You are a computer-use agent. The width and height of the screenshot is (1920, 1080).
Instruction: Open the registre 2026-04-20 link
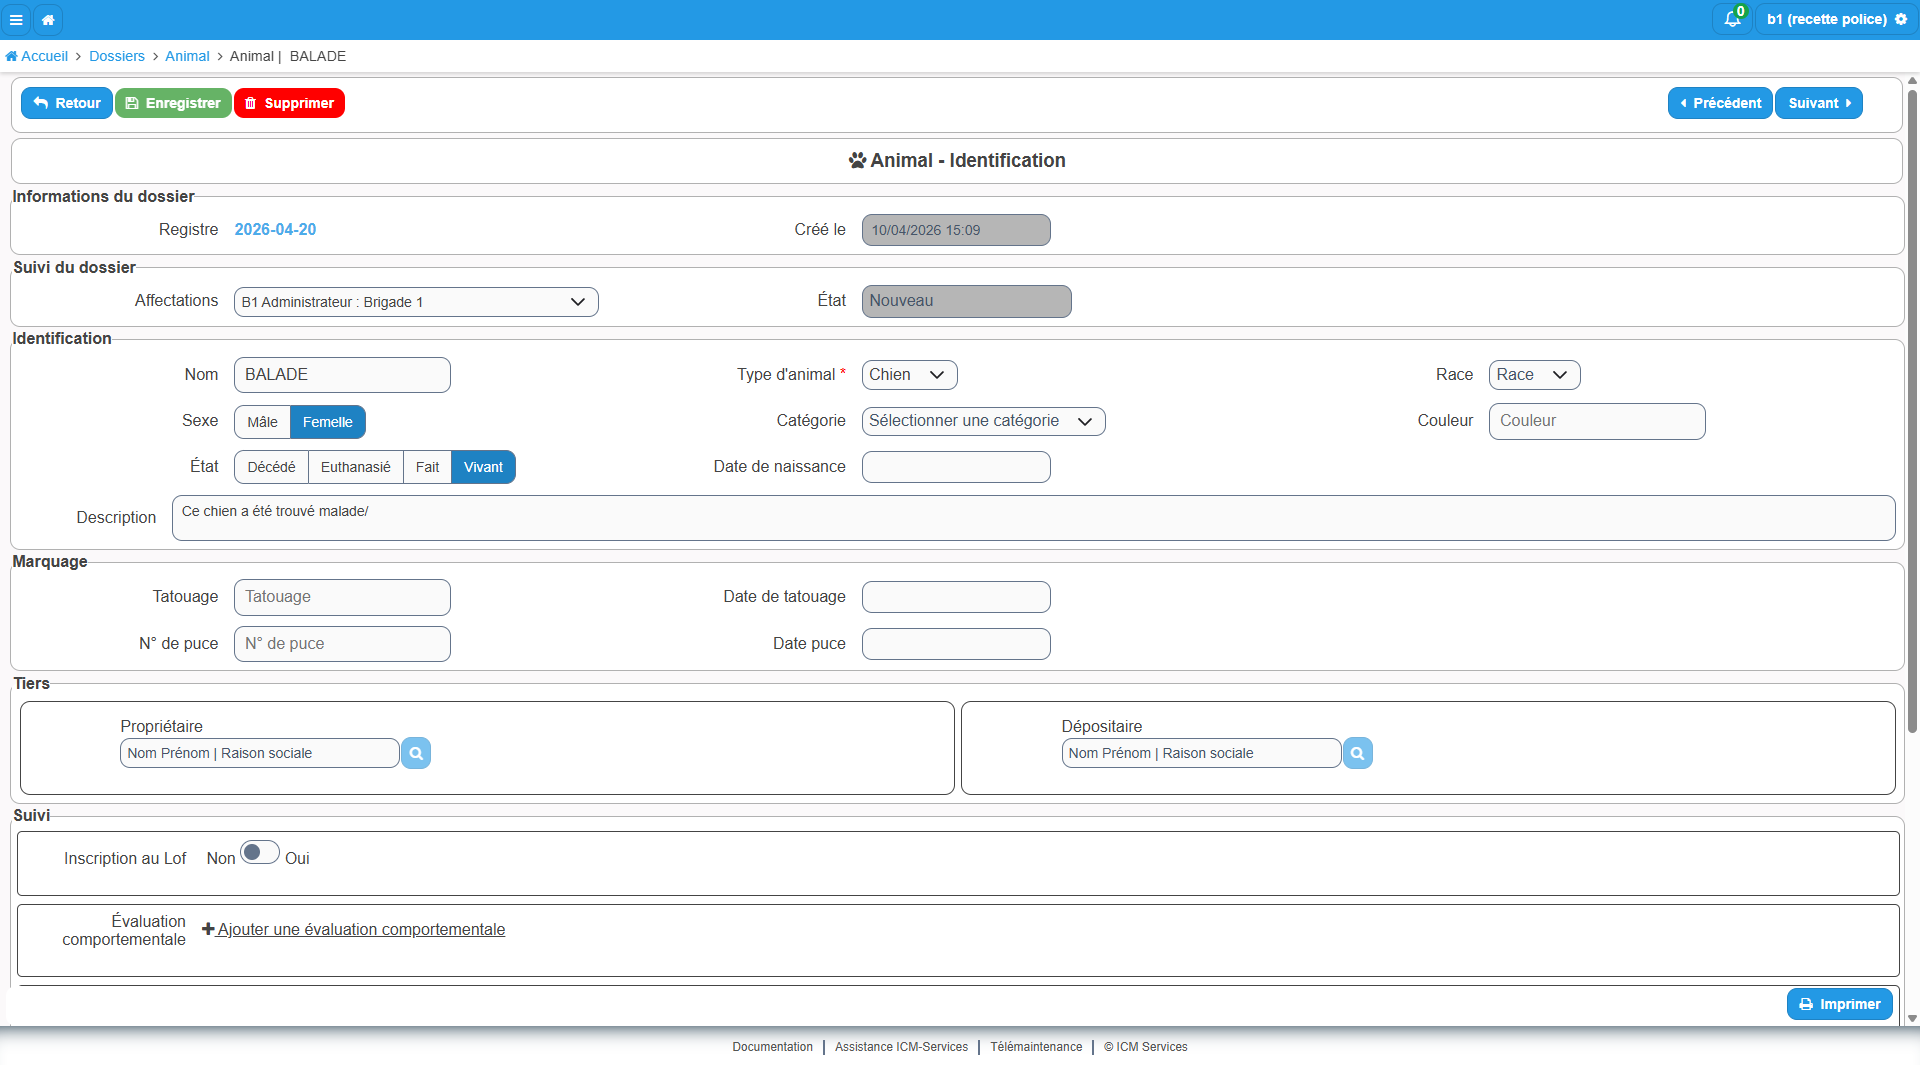(x=275, y=229)
